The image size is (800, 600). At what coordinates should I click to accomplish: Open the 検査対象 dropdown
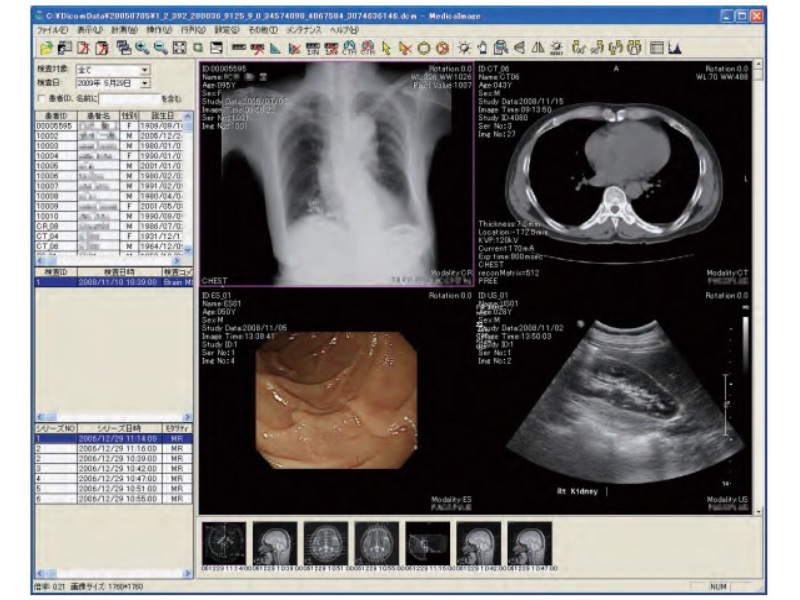144,69
